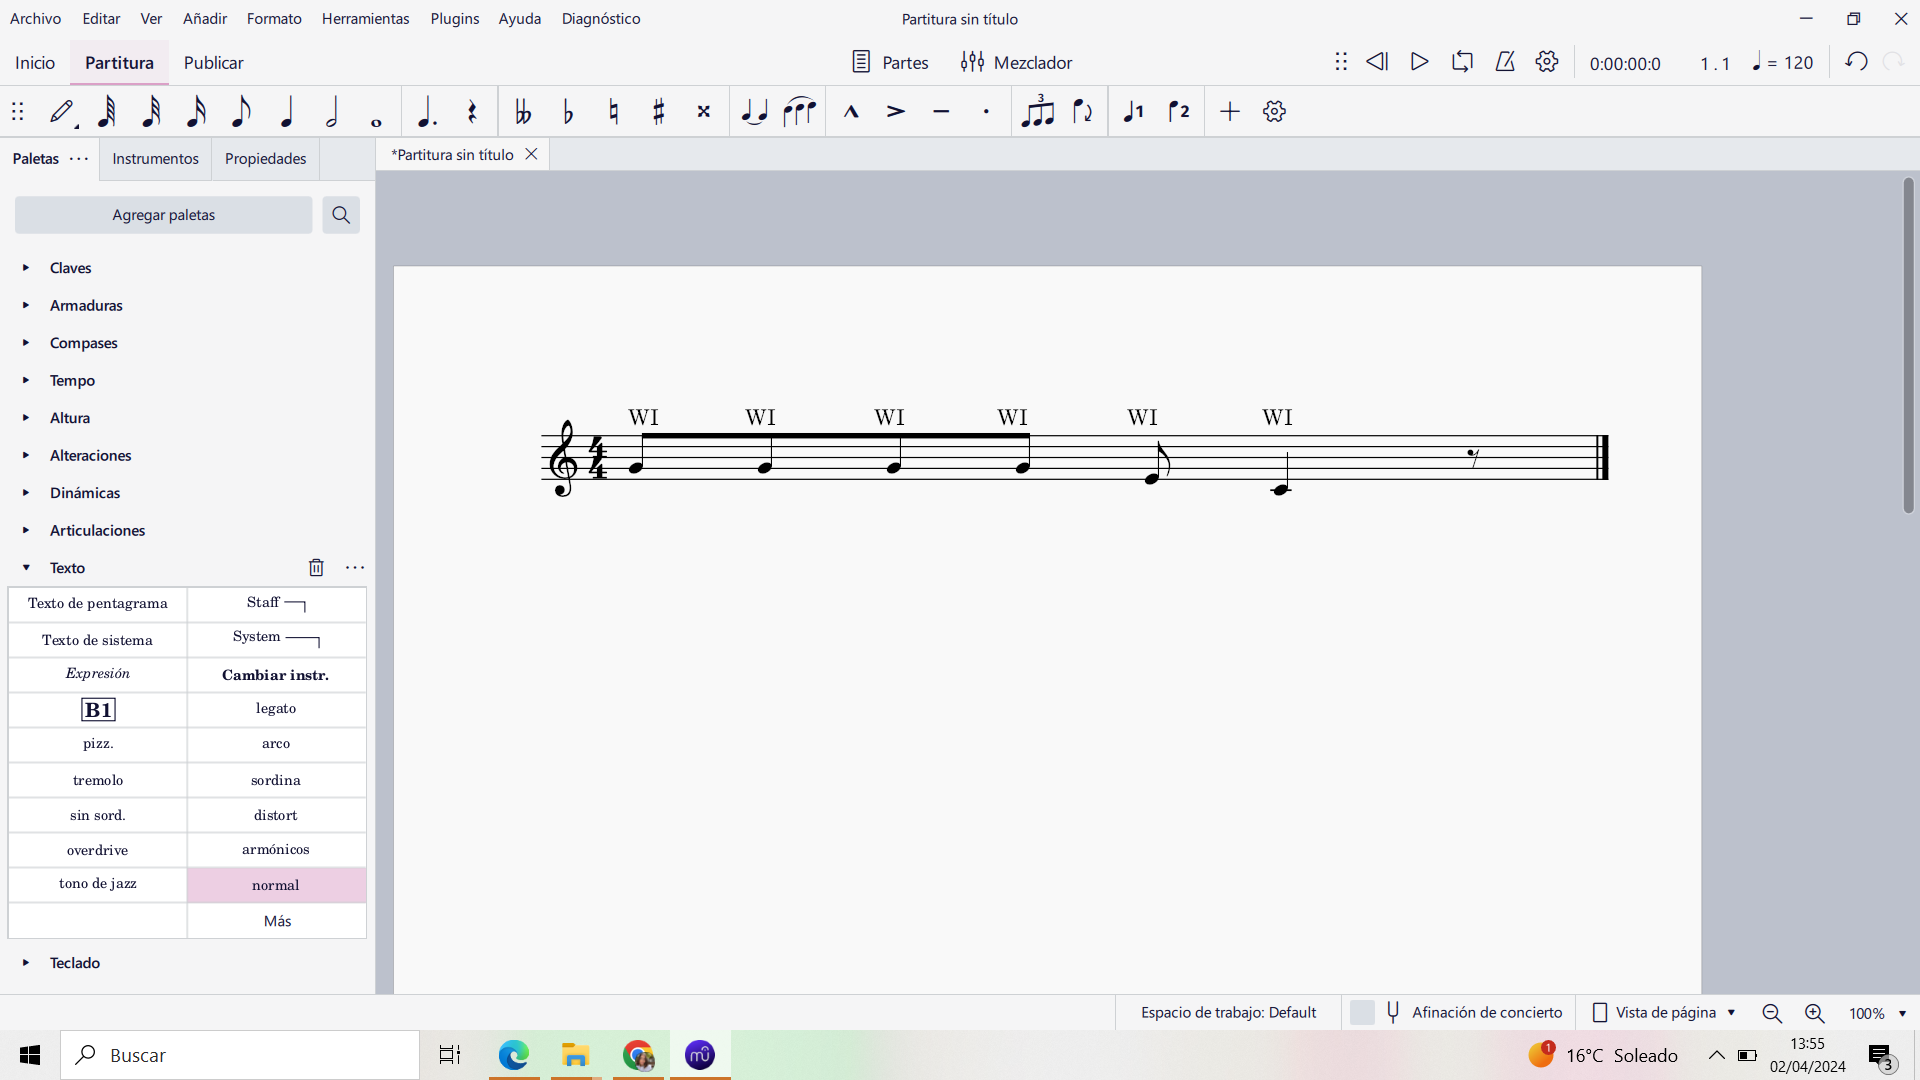Image resolution: width=1920 pixels, height=1080 pixels.
Task: Apply a staccato articulation
Action: point(986,111)
